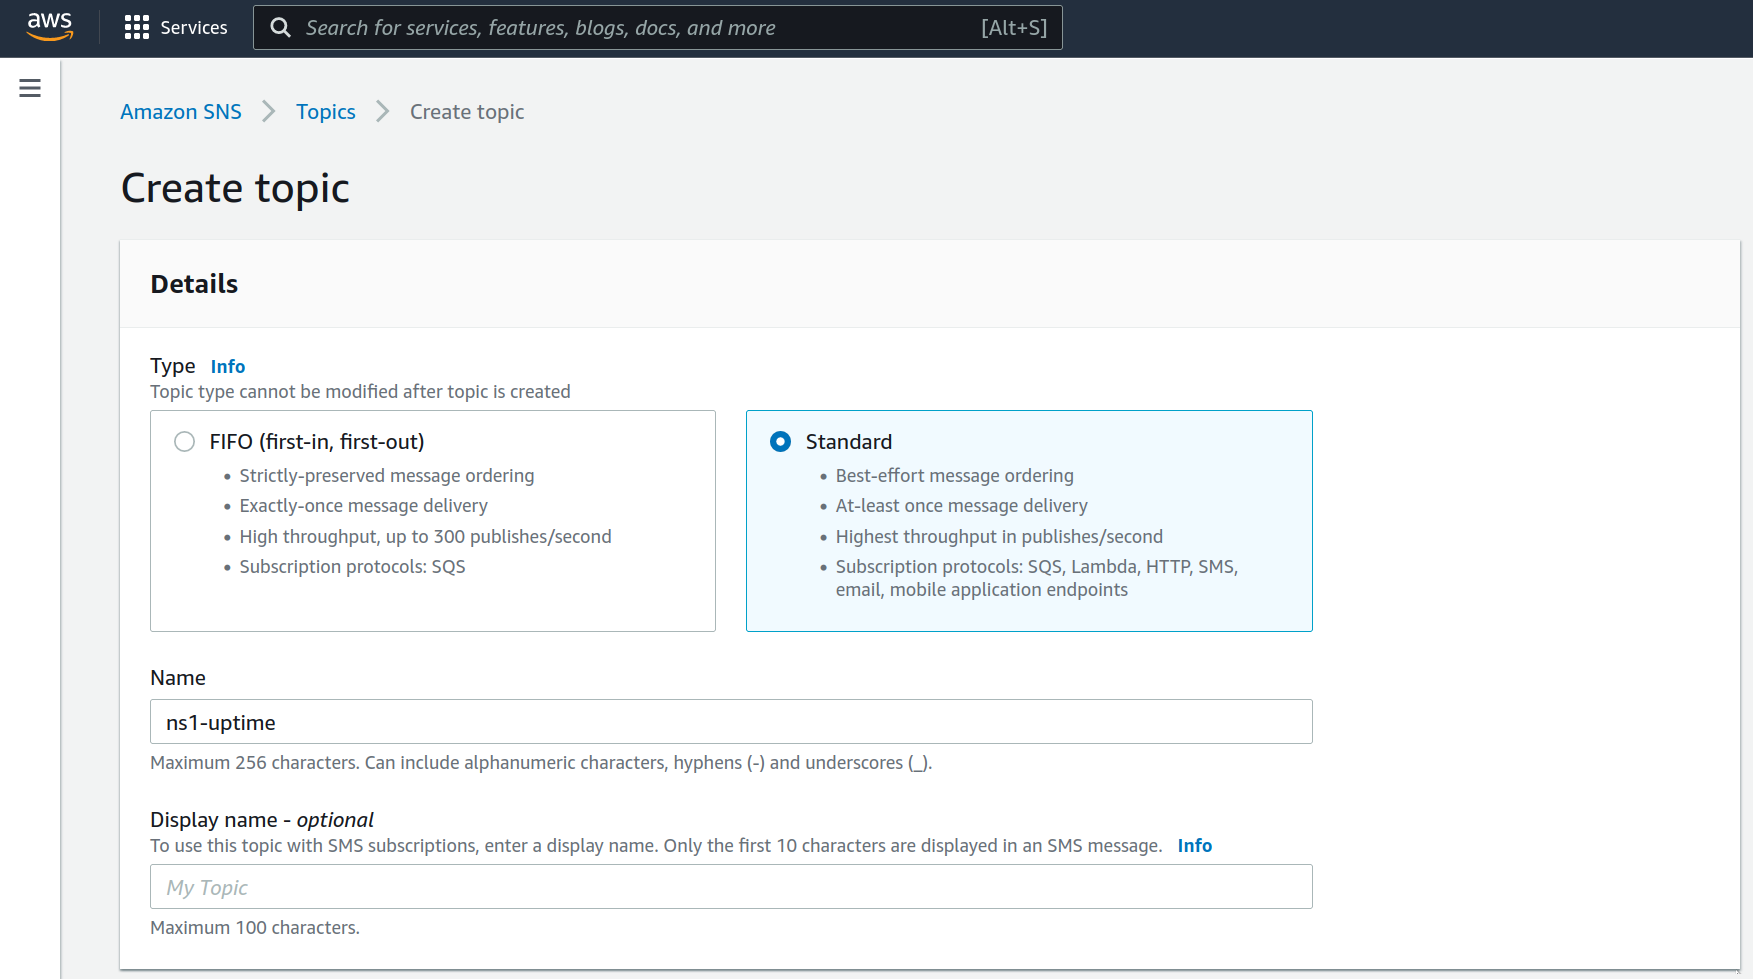Click the 'Display name - optional' label

(262, 820)
